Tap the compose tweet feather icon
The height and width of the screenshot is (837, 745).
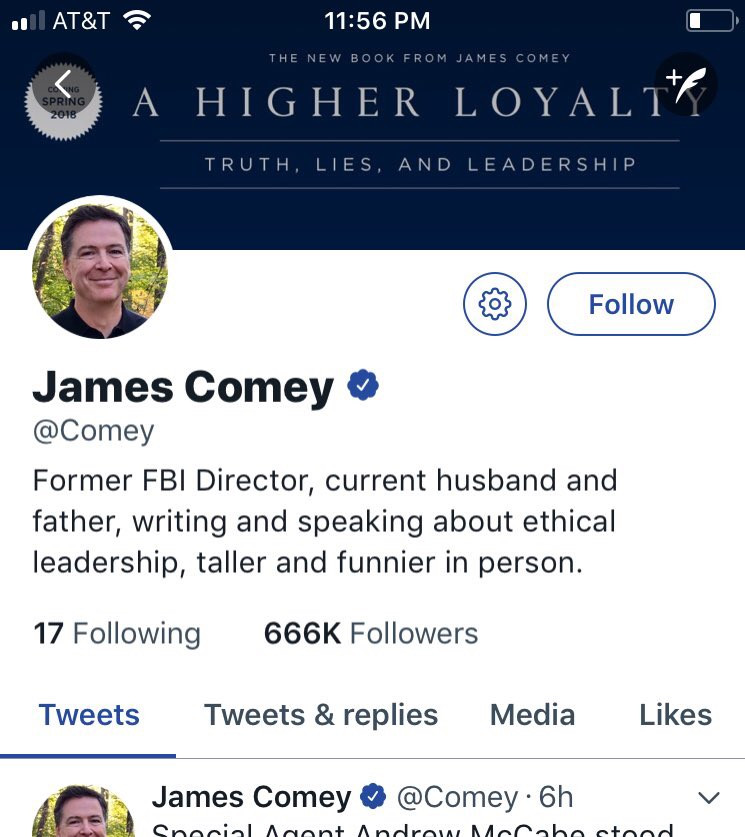tap(686, 84)
